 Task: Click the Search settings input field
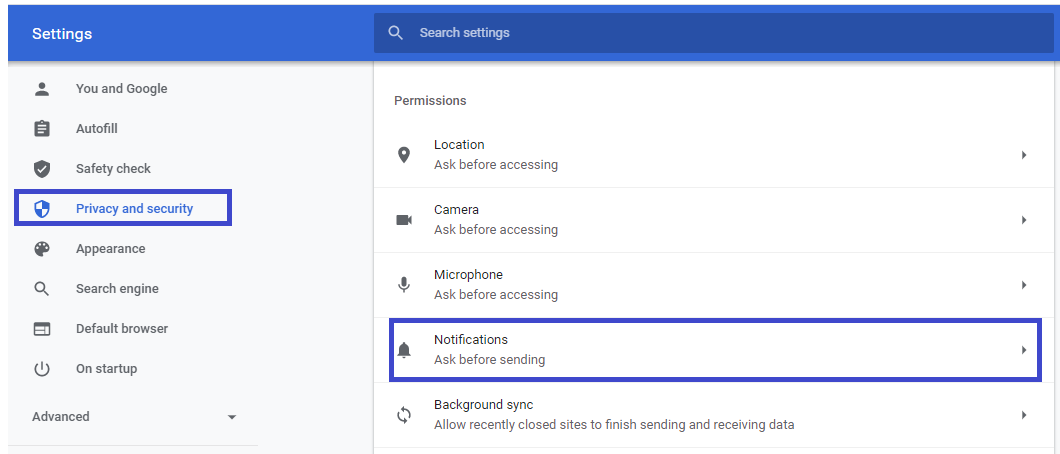[x=714, y=33]
